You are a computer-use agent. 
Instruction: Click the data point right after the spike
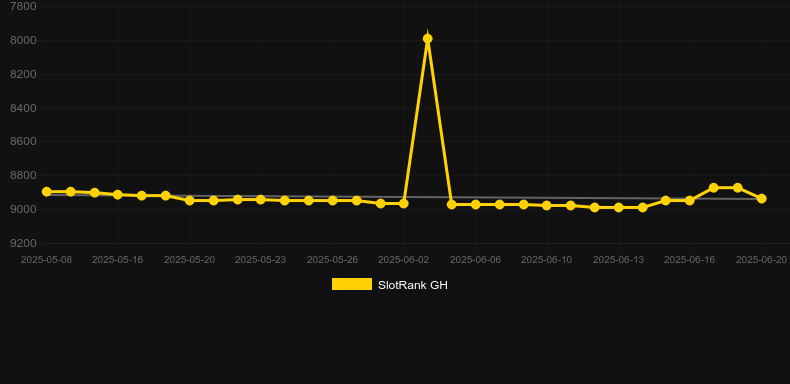pos(451,205)
